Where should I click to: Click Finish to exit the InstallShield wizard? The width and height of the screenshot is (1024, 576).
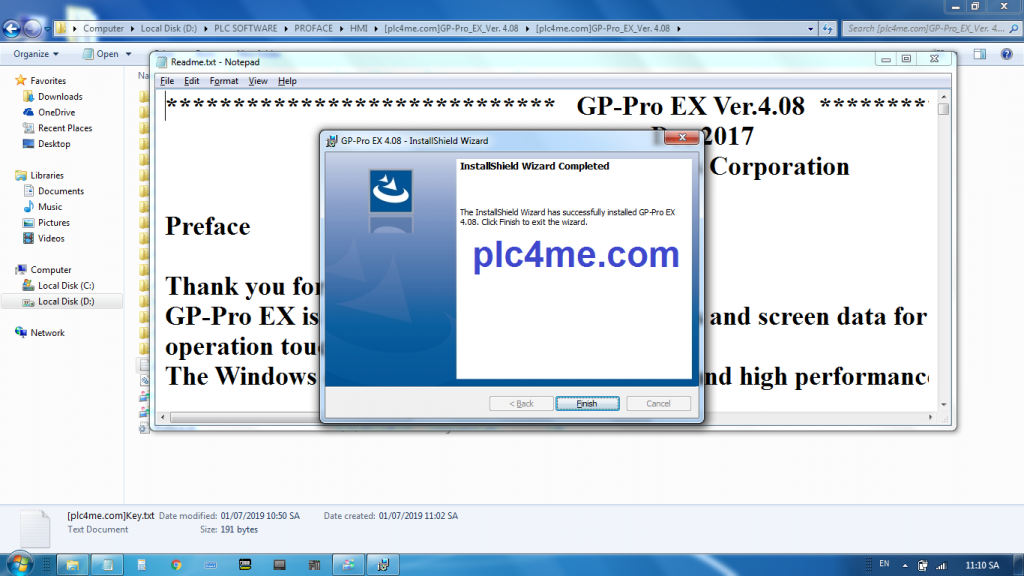[587, 404]
